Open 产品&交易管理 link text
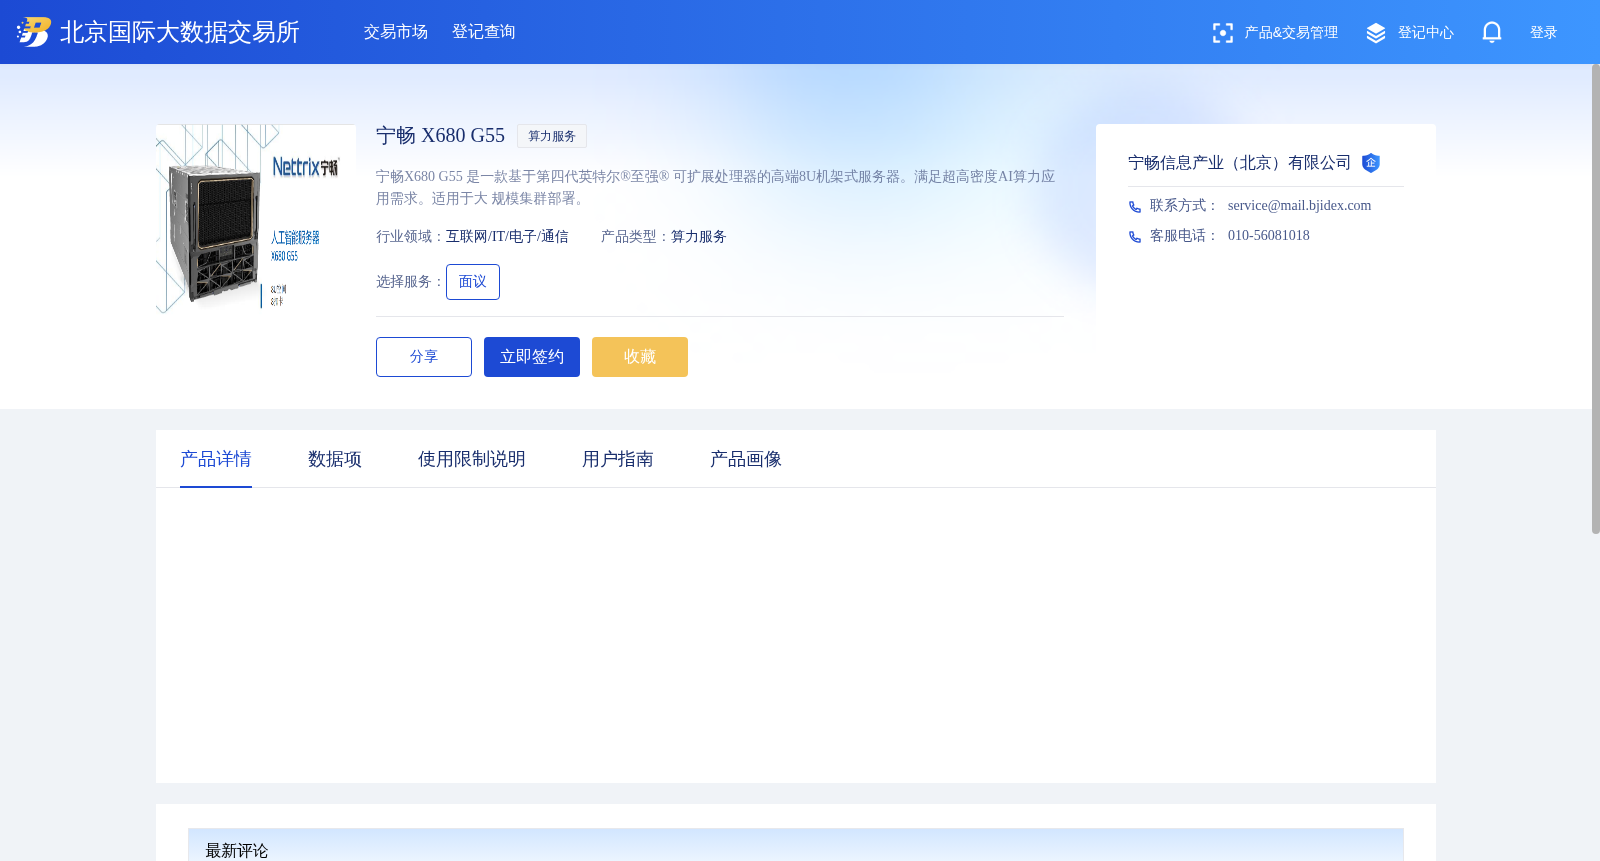This screenshot has width=1600, height=861. click(1291, 33)
